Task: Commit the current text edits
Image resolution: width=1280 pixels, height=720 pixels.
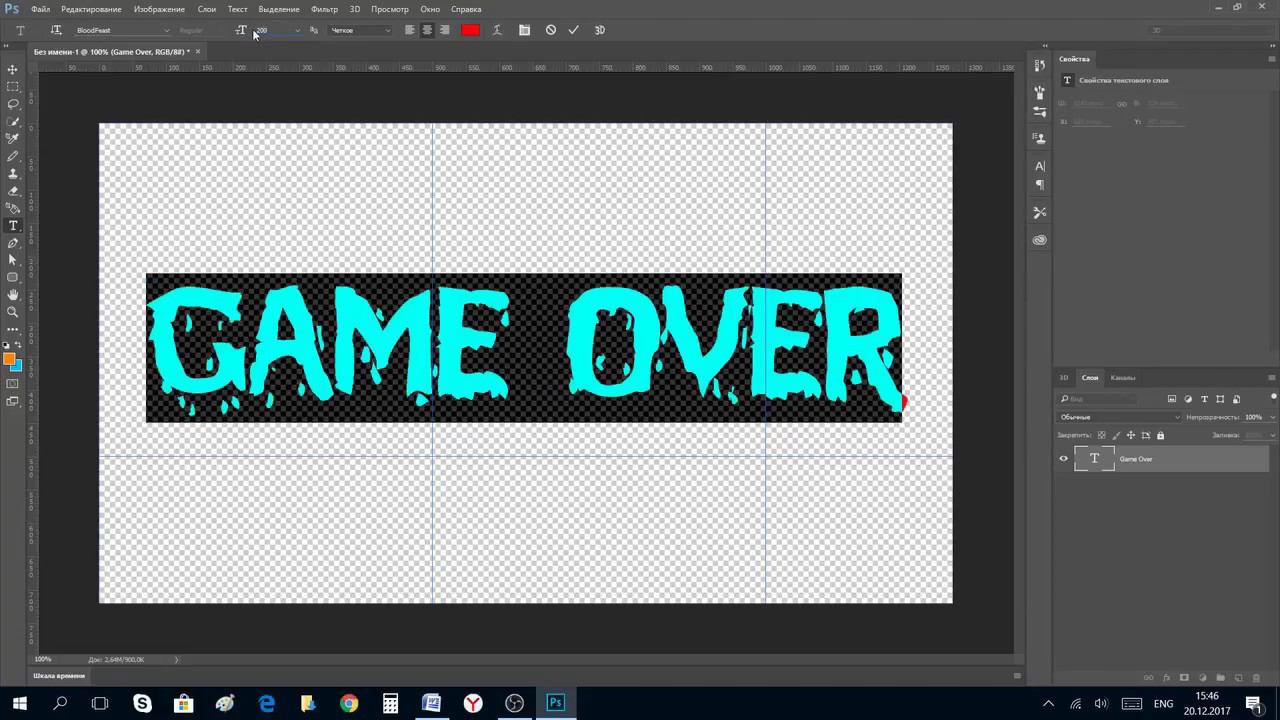Action: [x=573, y=30]
